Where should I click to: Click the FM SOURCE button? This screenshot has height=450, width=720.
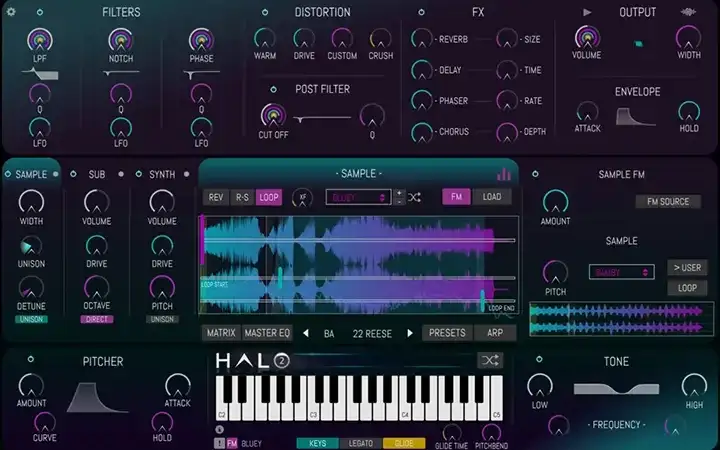[x=668, y=201]
